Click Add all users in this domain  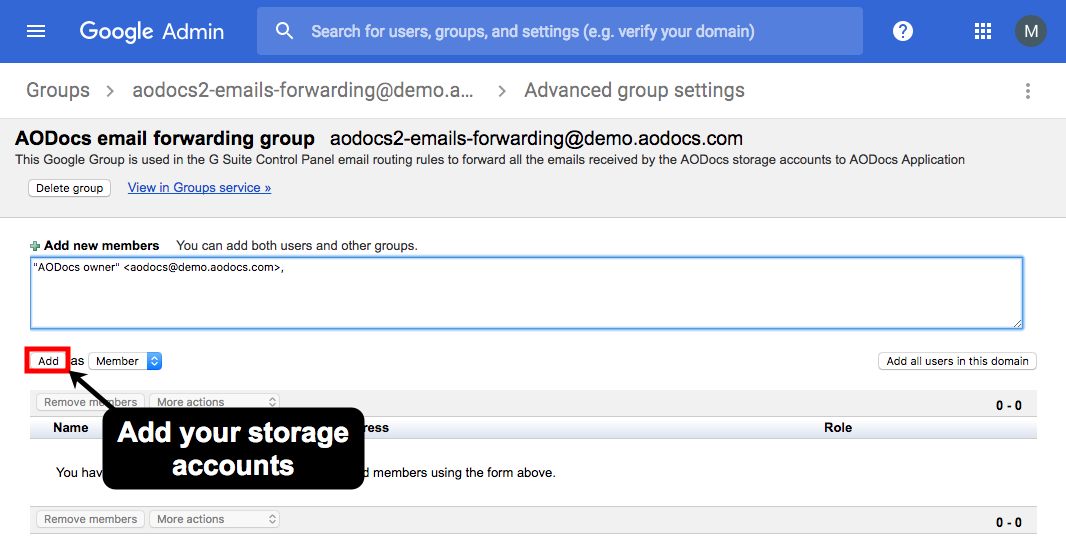coord(957,361)
